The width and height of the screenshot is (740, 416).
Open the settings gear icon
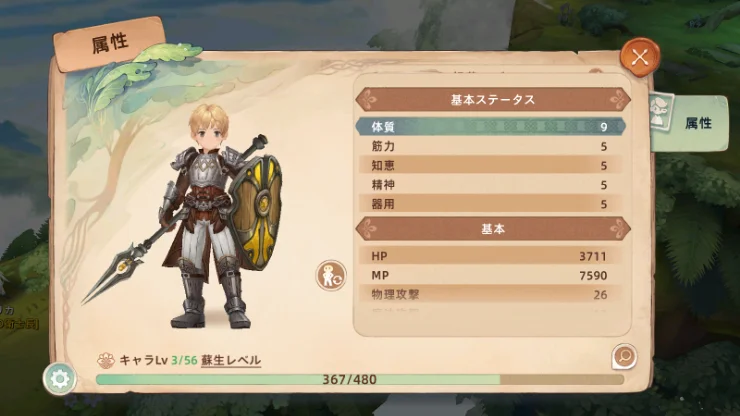[59, 379]
